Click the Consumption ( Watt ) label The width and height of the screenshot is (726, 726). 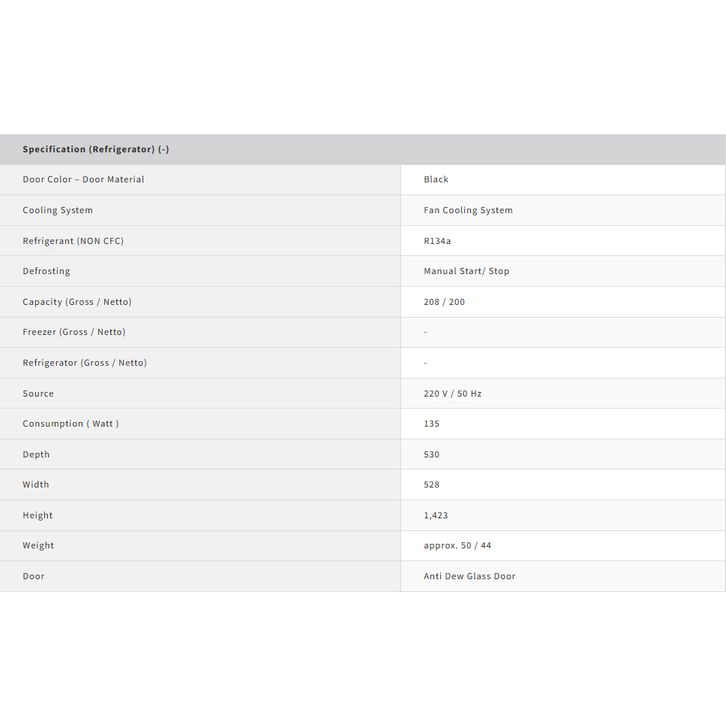(x=71, y=424)
